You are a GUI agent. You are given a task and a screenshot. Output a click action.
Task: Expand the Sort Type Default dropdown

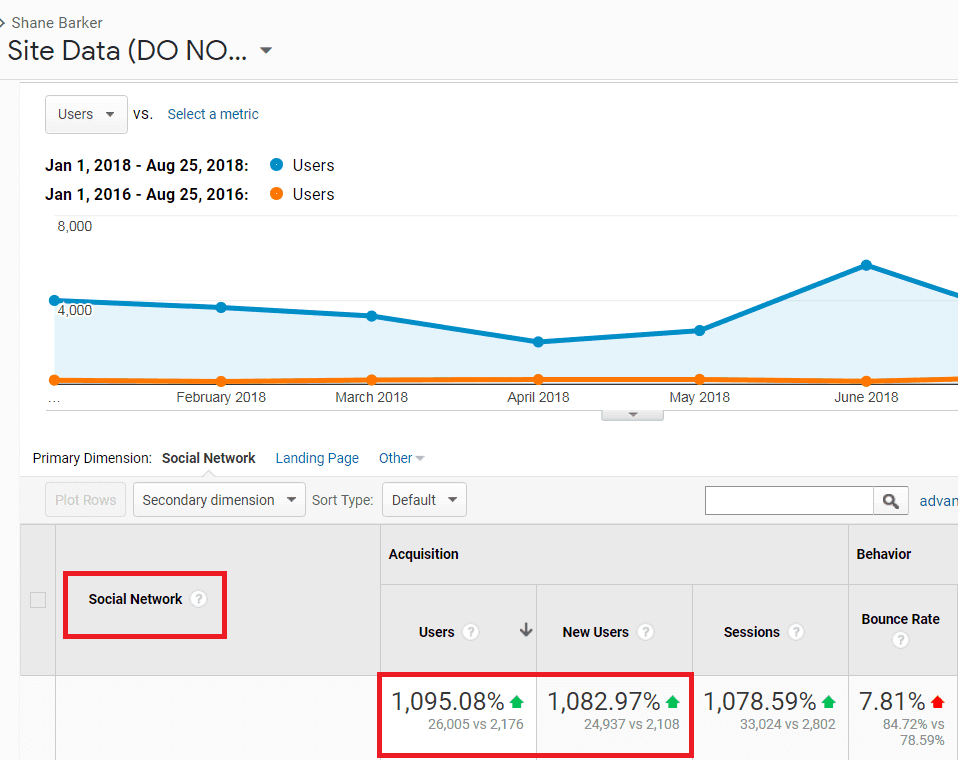pos(424,500)
